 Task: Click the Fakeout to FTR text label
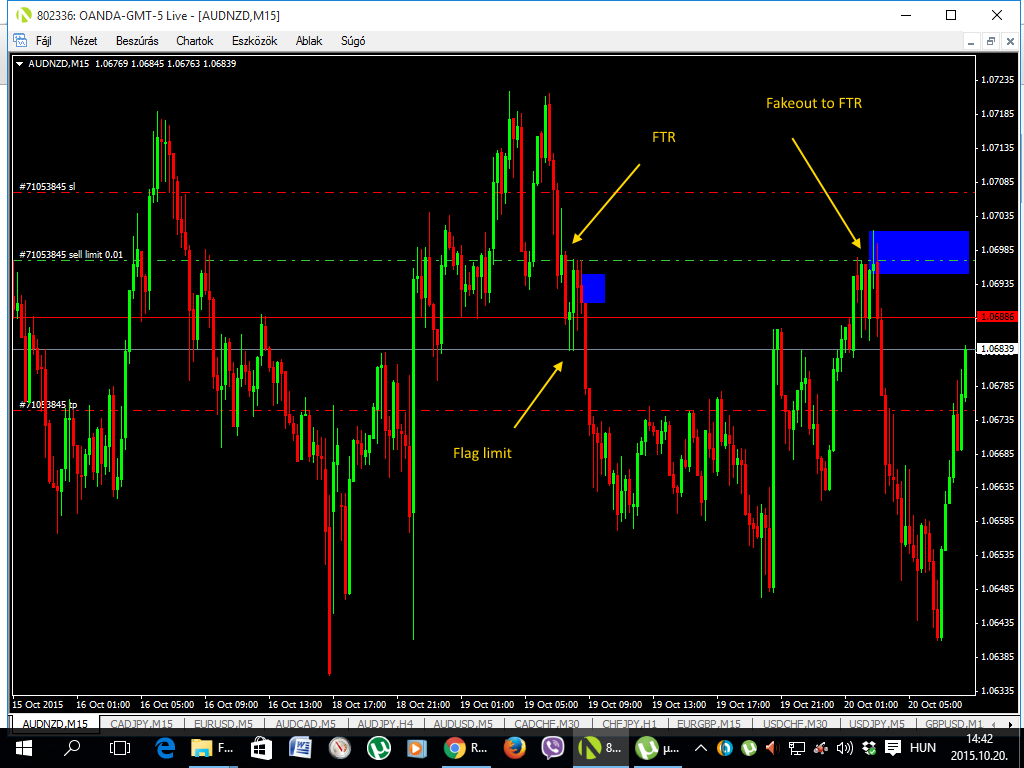click(813, 103)
